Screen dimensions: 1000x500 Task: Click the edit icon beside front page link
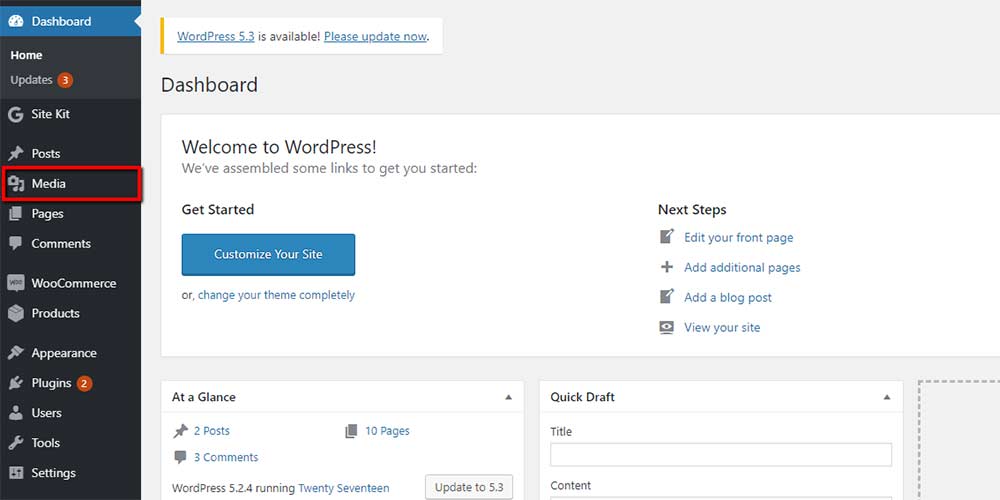(666, 237)
